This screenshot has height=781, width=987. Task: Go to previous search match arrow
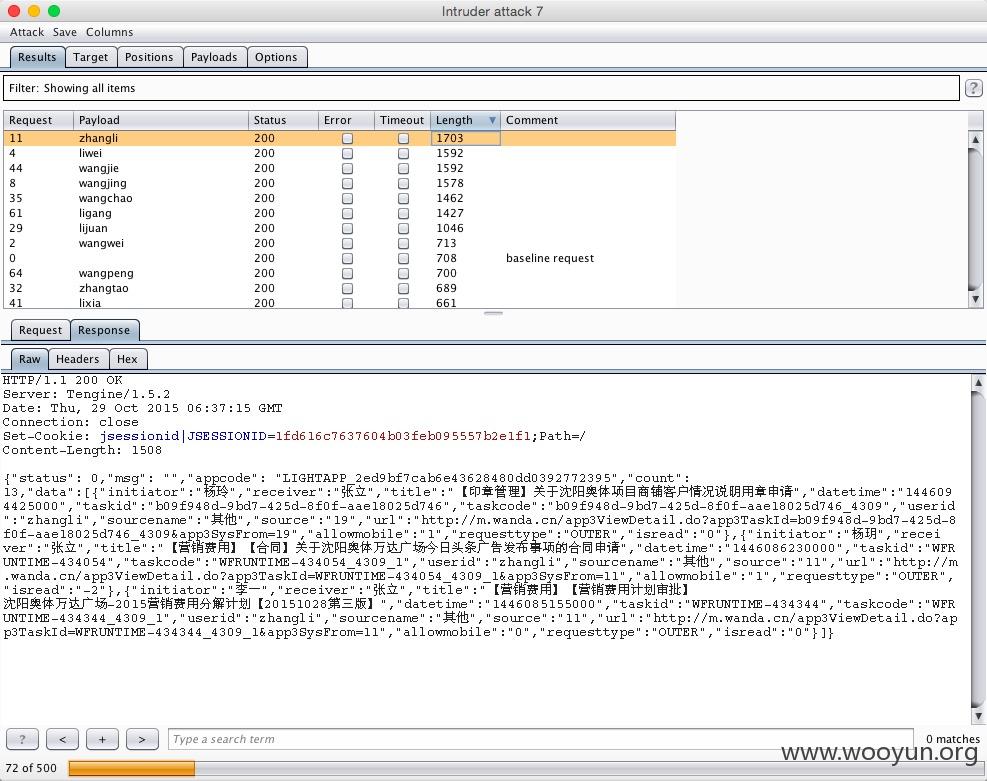pyautogui.click(x=62, y=739)
